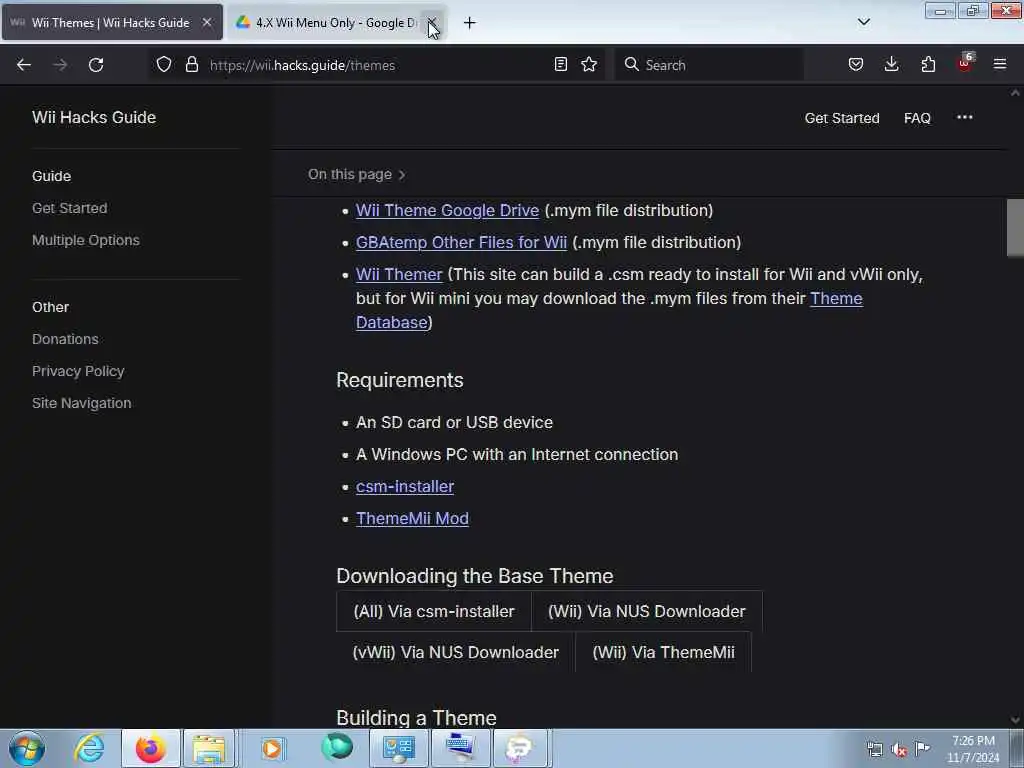Open GBAtemp Other Files for Wii link
Viewport: 1024px width, 768px height.
(461, 242)
